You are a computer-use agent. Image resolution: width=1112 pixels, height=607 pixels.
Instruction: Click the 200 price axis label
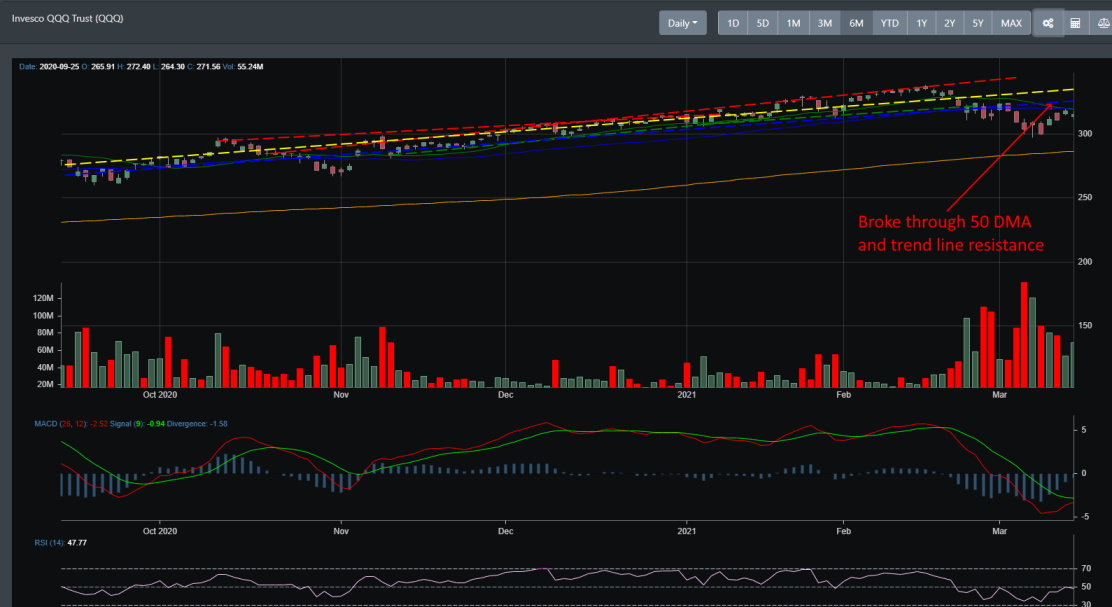(1085, 262)
